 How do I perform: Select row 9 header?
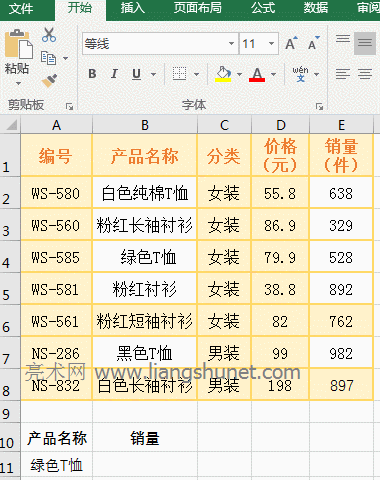pyautogui.click(x=10, y=412)
